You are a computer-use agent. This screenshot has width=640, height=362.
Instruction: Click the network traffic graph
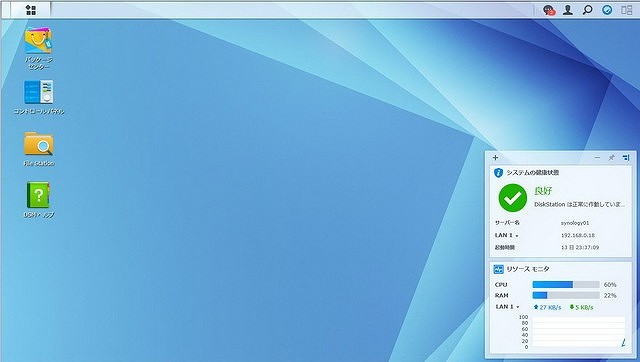[x=578, y=332]
